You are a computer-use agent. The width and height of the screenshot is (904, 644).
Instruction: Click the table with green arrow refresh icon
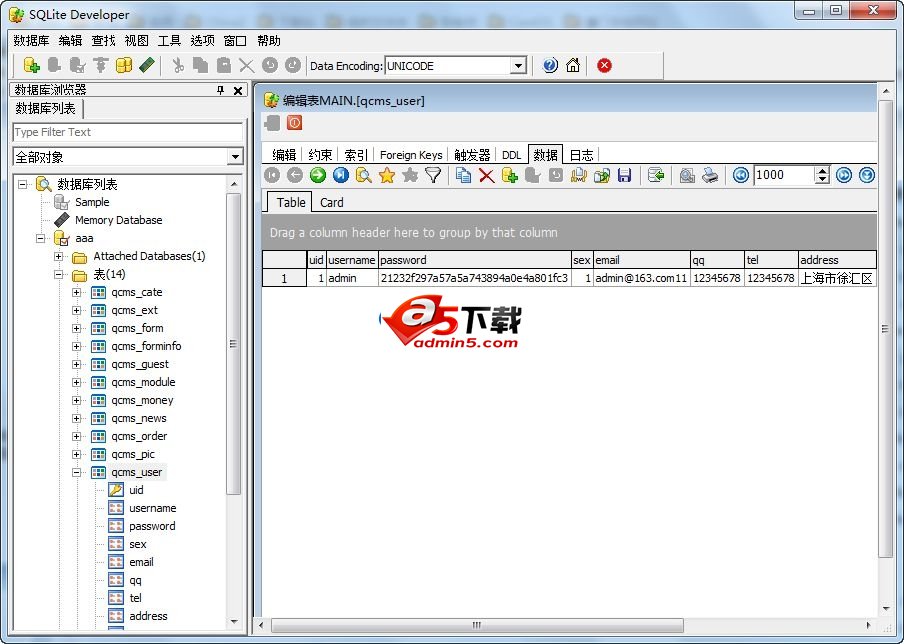click(656, 175)
